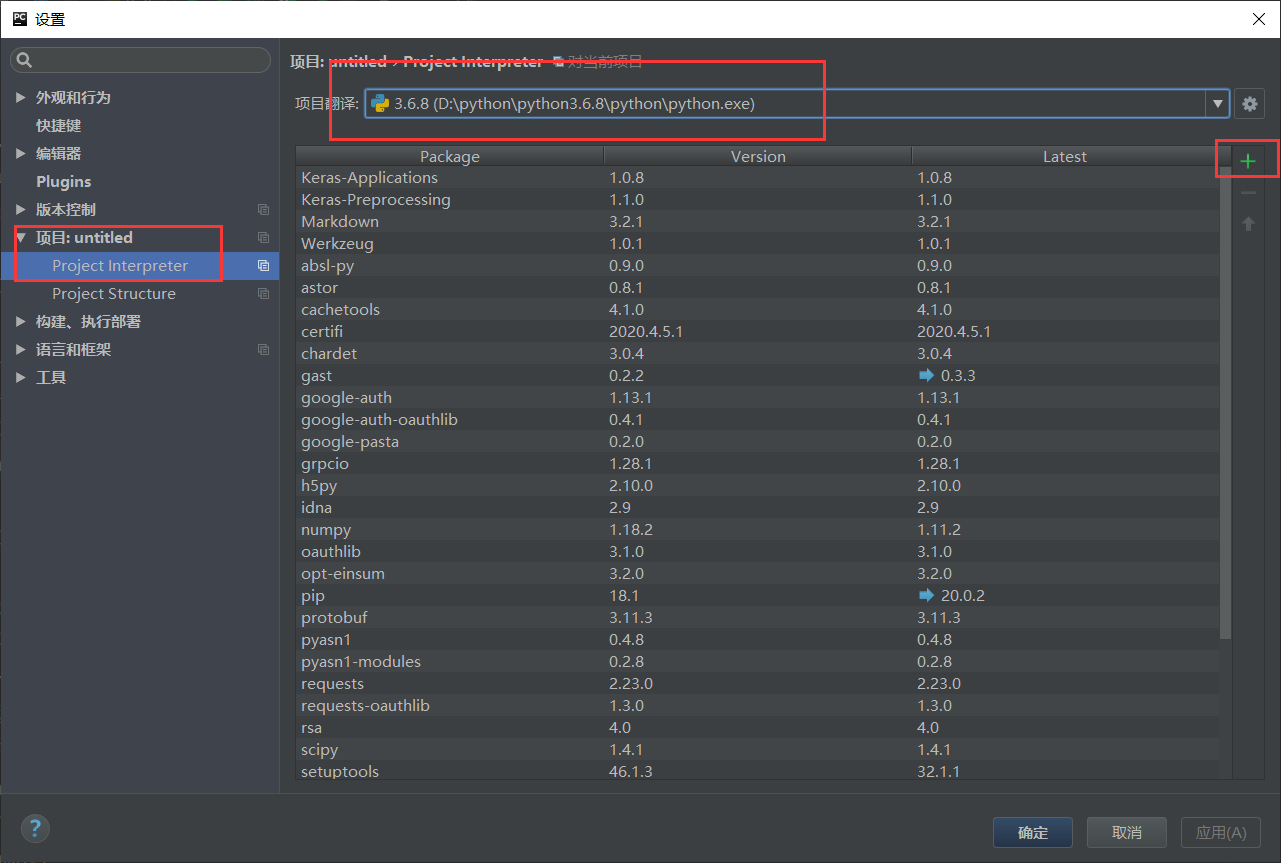
Task: Select the numpy package row
Action: (x=757, y=530)
